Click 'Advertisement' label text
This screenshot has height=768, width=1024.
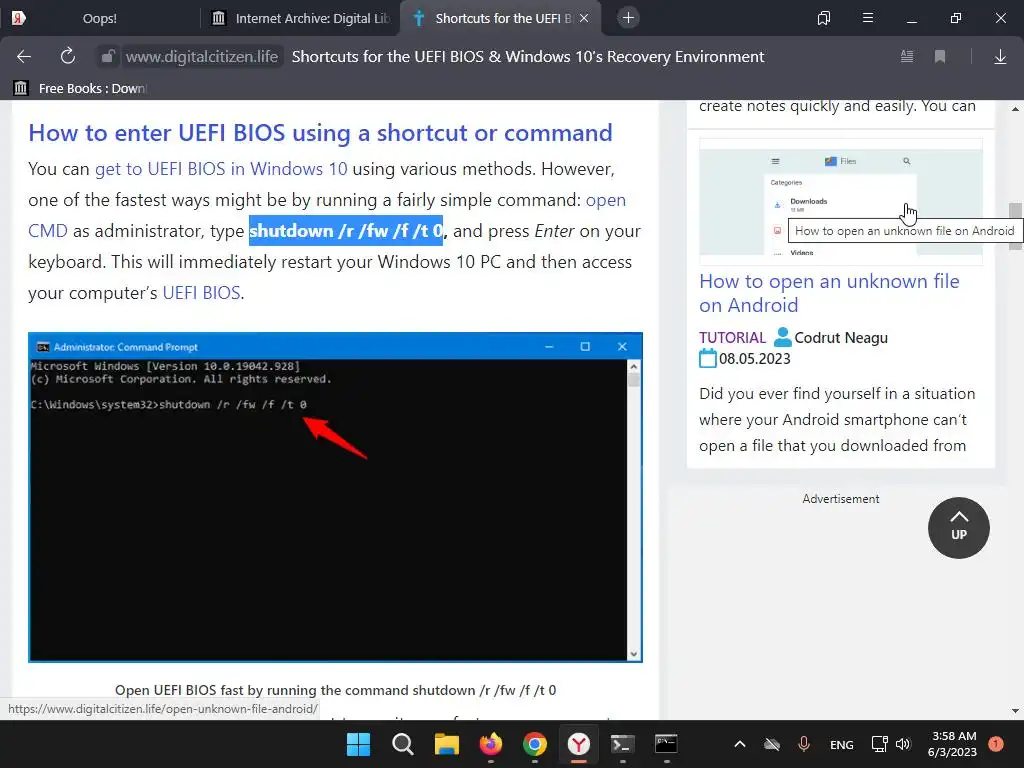840,499
